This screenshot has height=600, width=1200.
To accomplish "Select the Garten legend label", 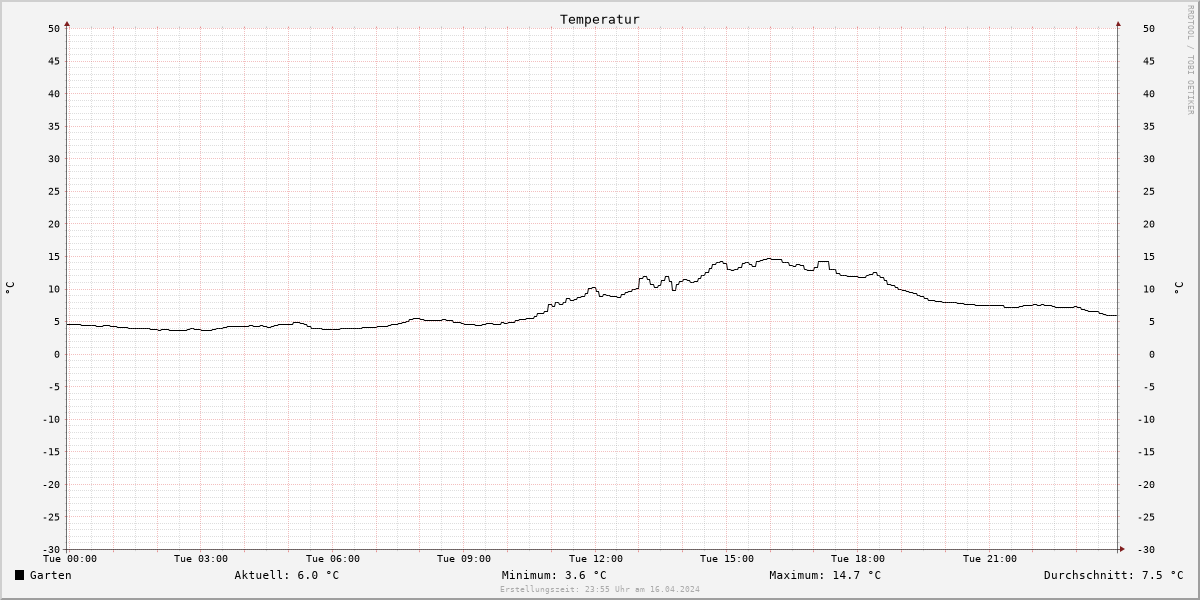I will click(x=51, y=575).
